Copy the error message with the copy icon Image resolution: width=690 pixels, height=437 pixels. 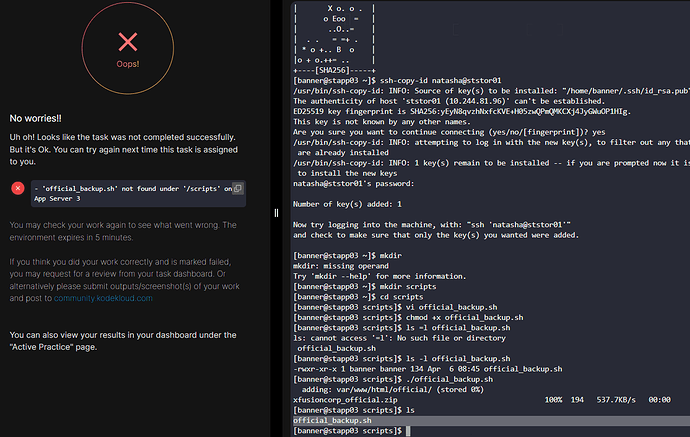click(238, 188)
